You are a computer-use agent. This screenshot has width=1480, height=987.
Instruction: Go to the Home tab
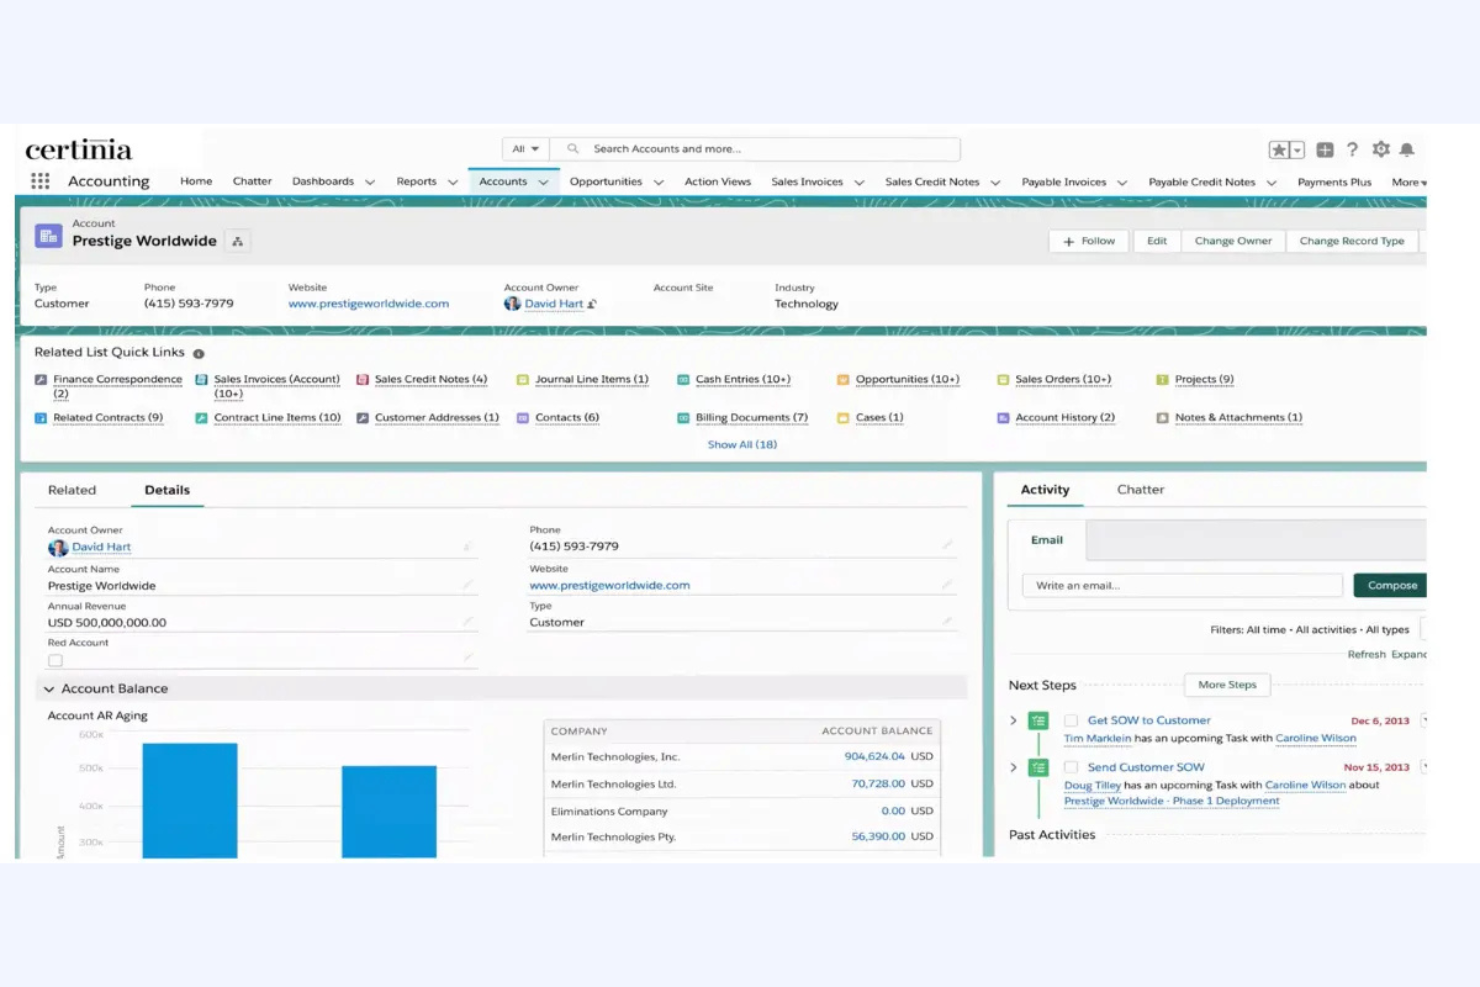pyautogui.click(x=196, y=181)
